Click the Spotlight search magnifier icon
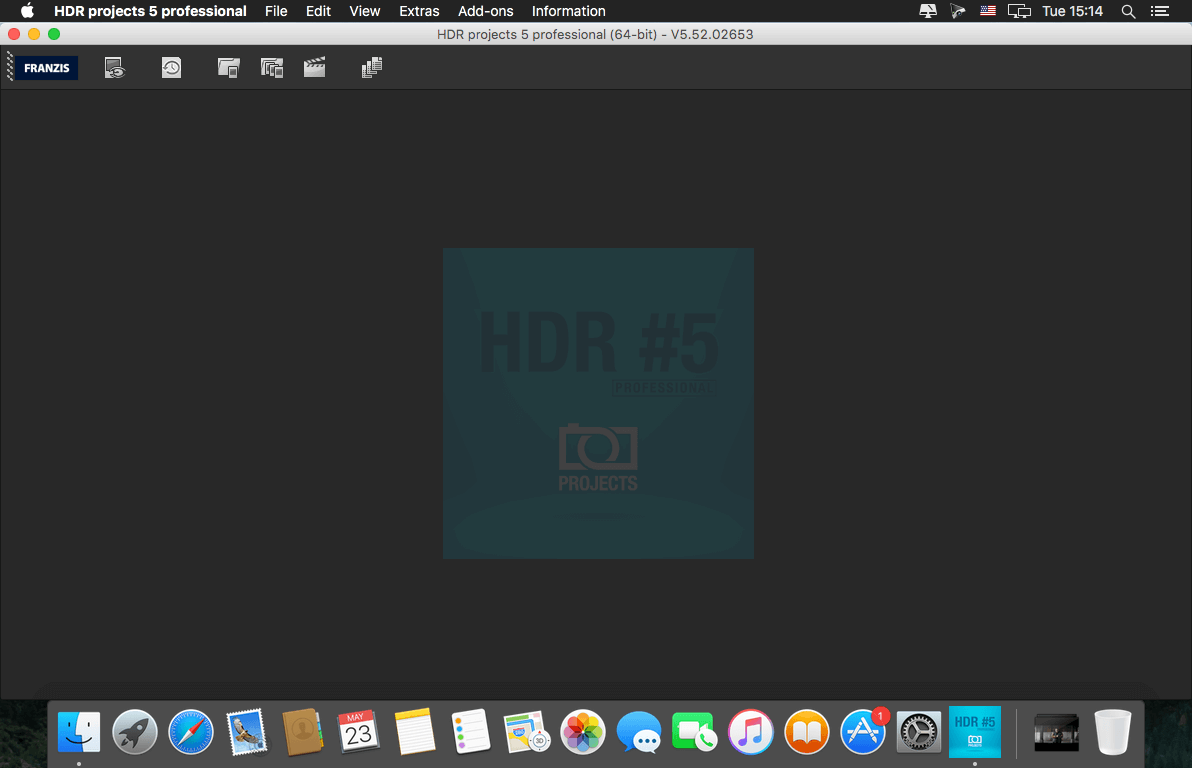This screenshot has width=1192, height=768. coord(1128,11)
